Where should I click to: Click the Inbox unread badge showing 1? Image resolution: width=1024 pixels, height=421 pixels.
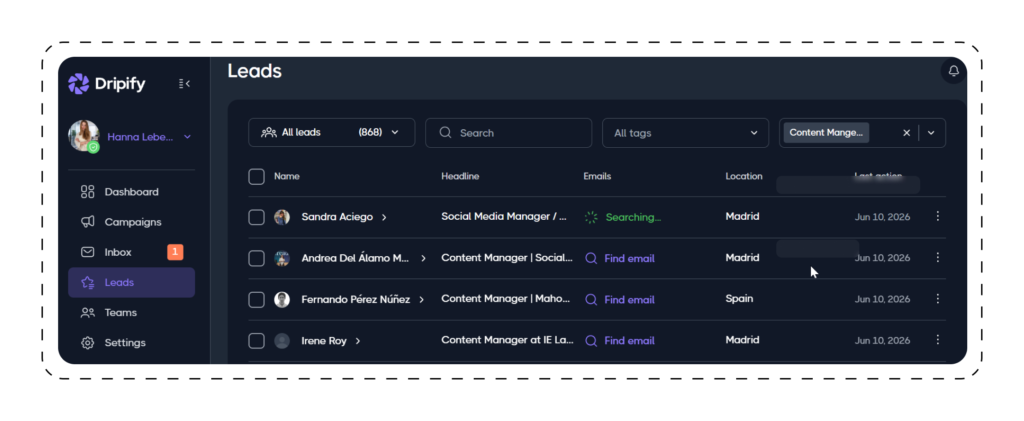[175, 252]
